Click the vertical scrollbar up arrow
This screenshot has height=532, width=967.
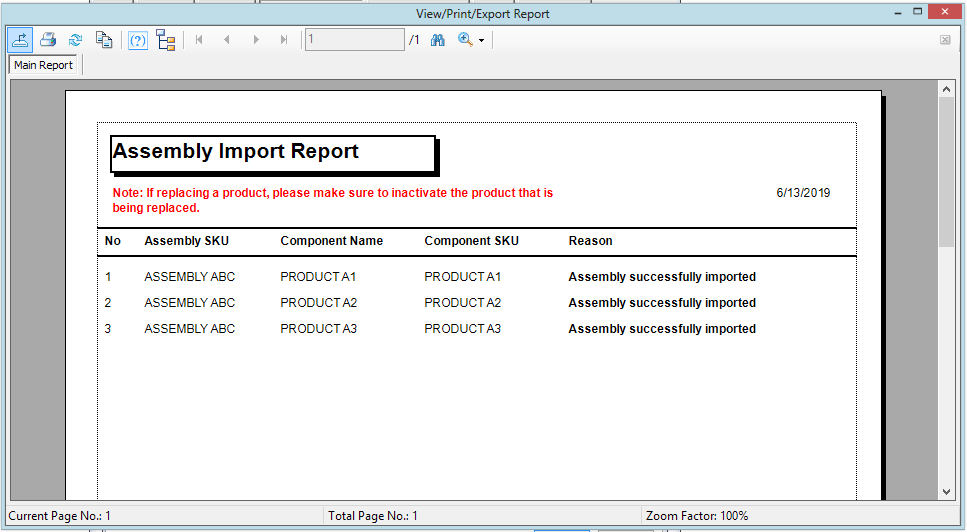pyautogui.click(x=947, y=89)
